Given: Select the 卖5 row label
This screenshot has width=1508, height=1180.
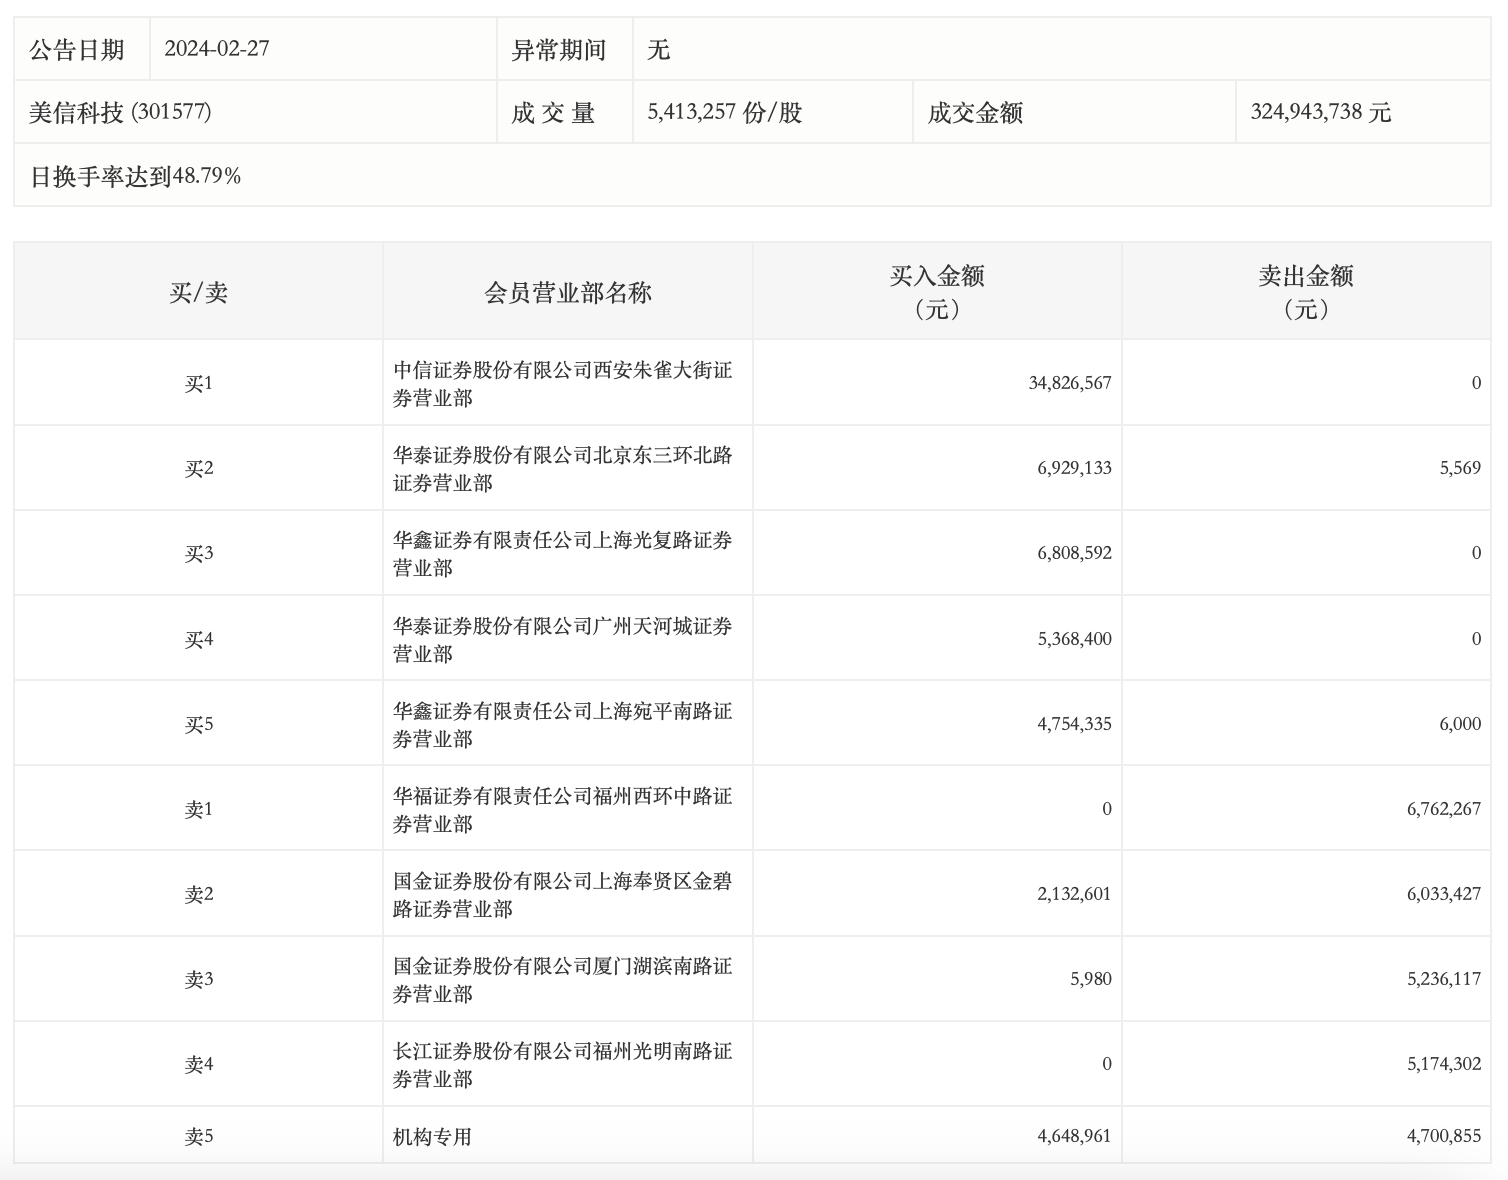Looking at the screenshot, I should tap(199, 1136).
